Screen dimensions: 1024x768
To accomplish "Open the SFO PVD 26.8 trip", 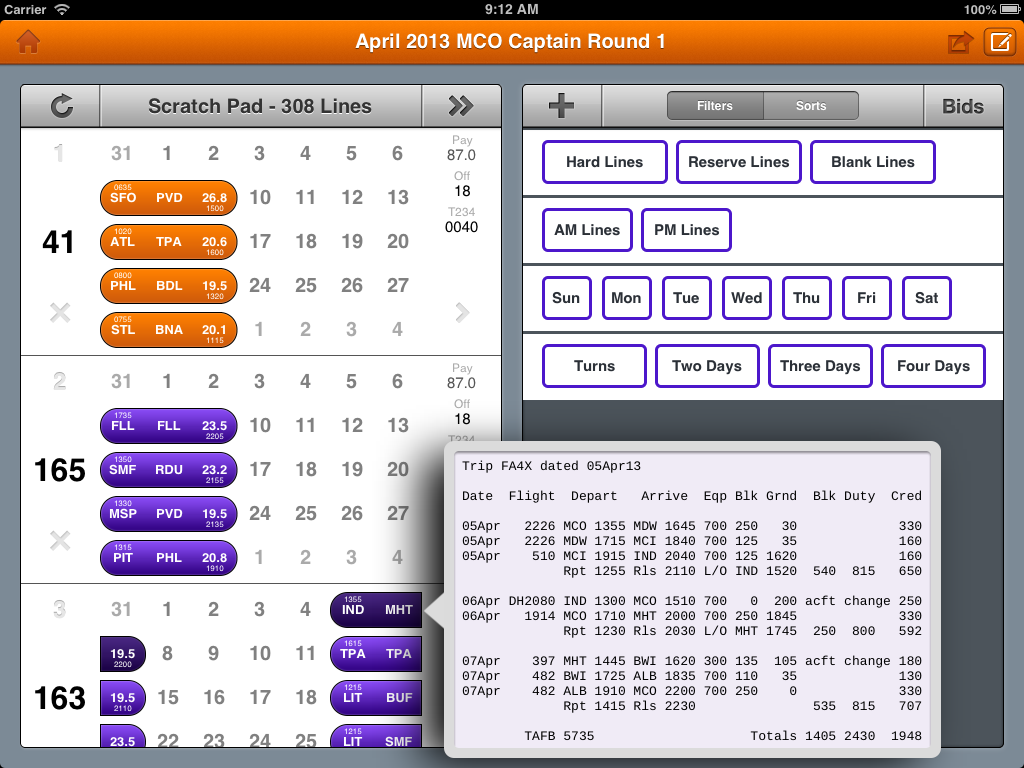I will [x=168, y=198].
